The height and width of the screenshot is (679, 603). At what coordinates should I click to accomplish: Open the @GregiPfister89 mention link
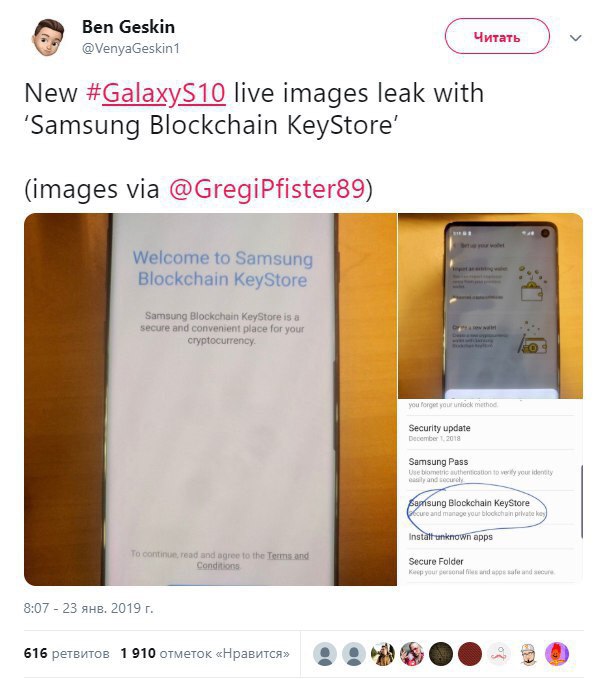267,189
